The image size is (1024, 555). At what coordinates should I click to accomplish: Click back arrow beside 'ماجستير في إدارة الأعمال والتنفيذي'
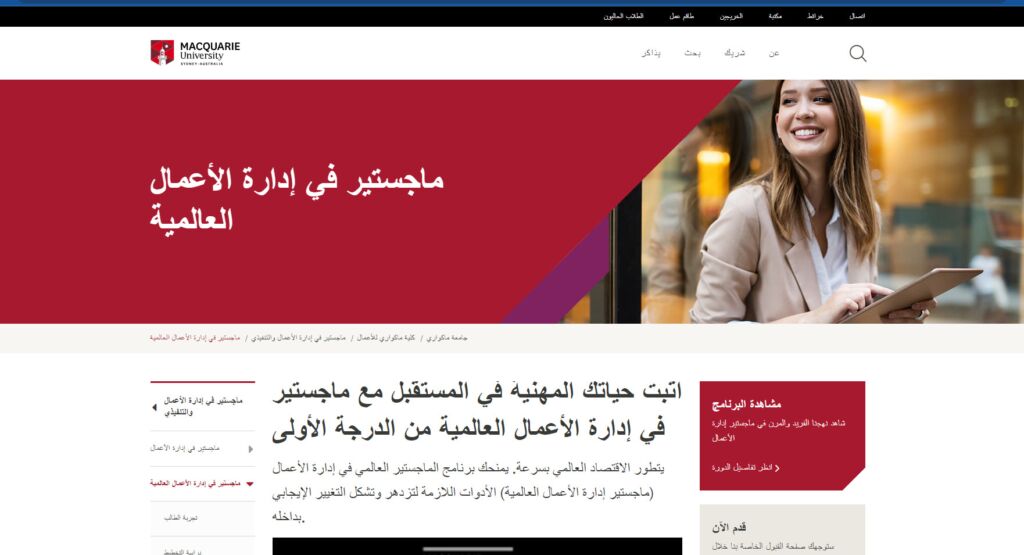click(x=154, y=407)
